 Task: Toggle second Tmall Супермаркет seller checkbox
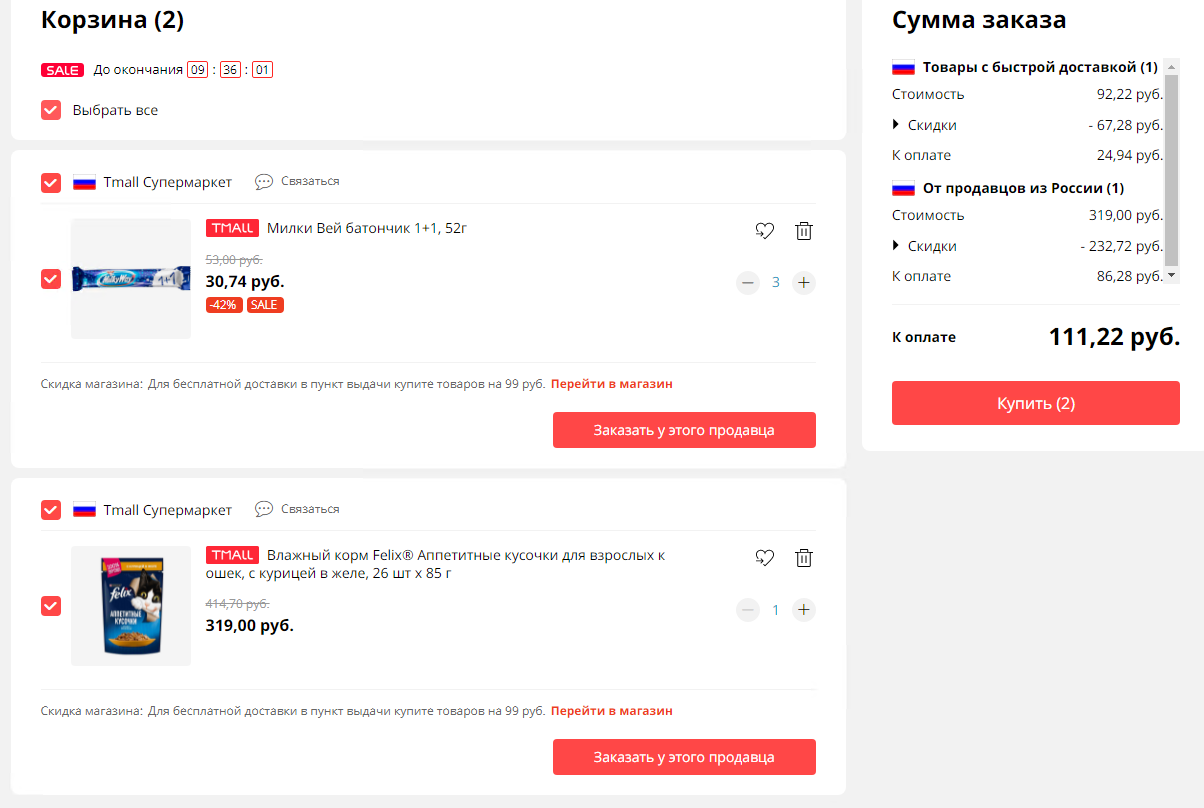point(51,510)
